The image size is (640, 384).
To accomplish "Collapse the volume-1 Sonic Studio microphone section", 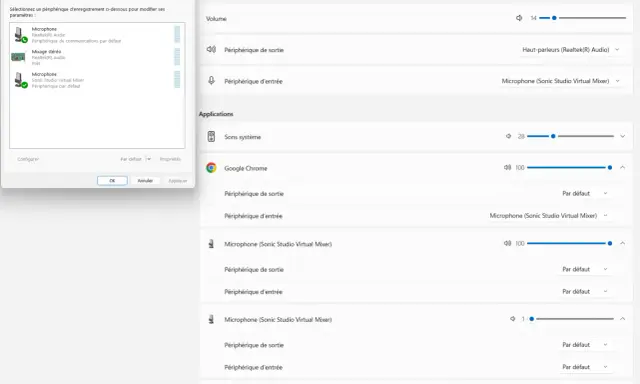I will point(622,319).
